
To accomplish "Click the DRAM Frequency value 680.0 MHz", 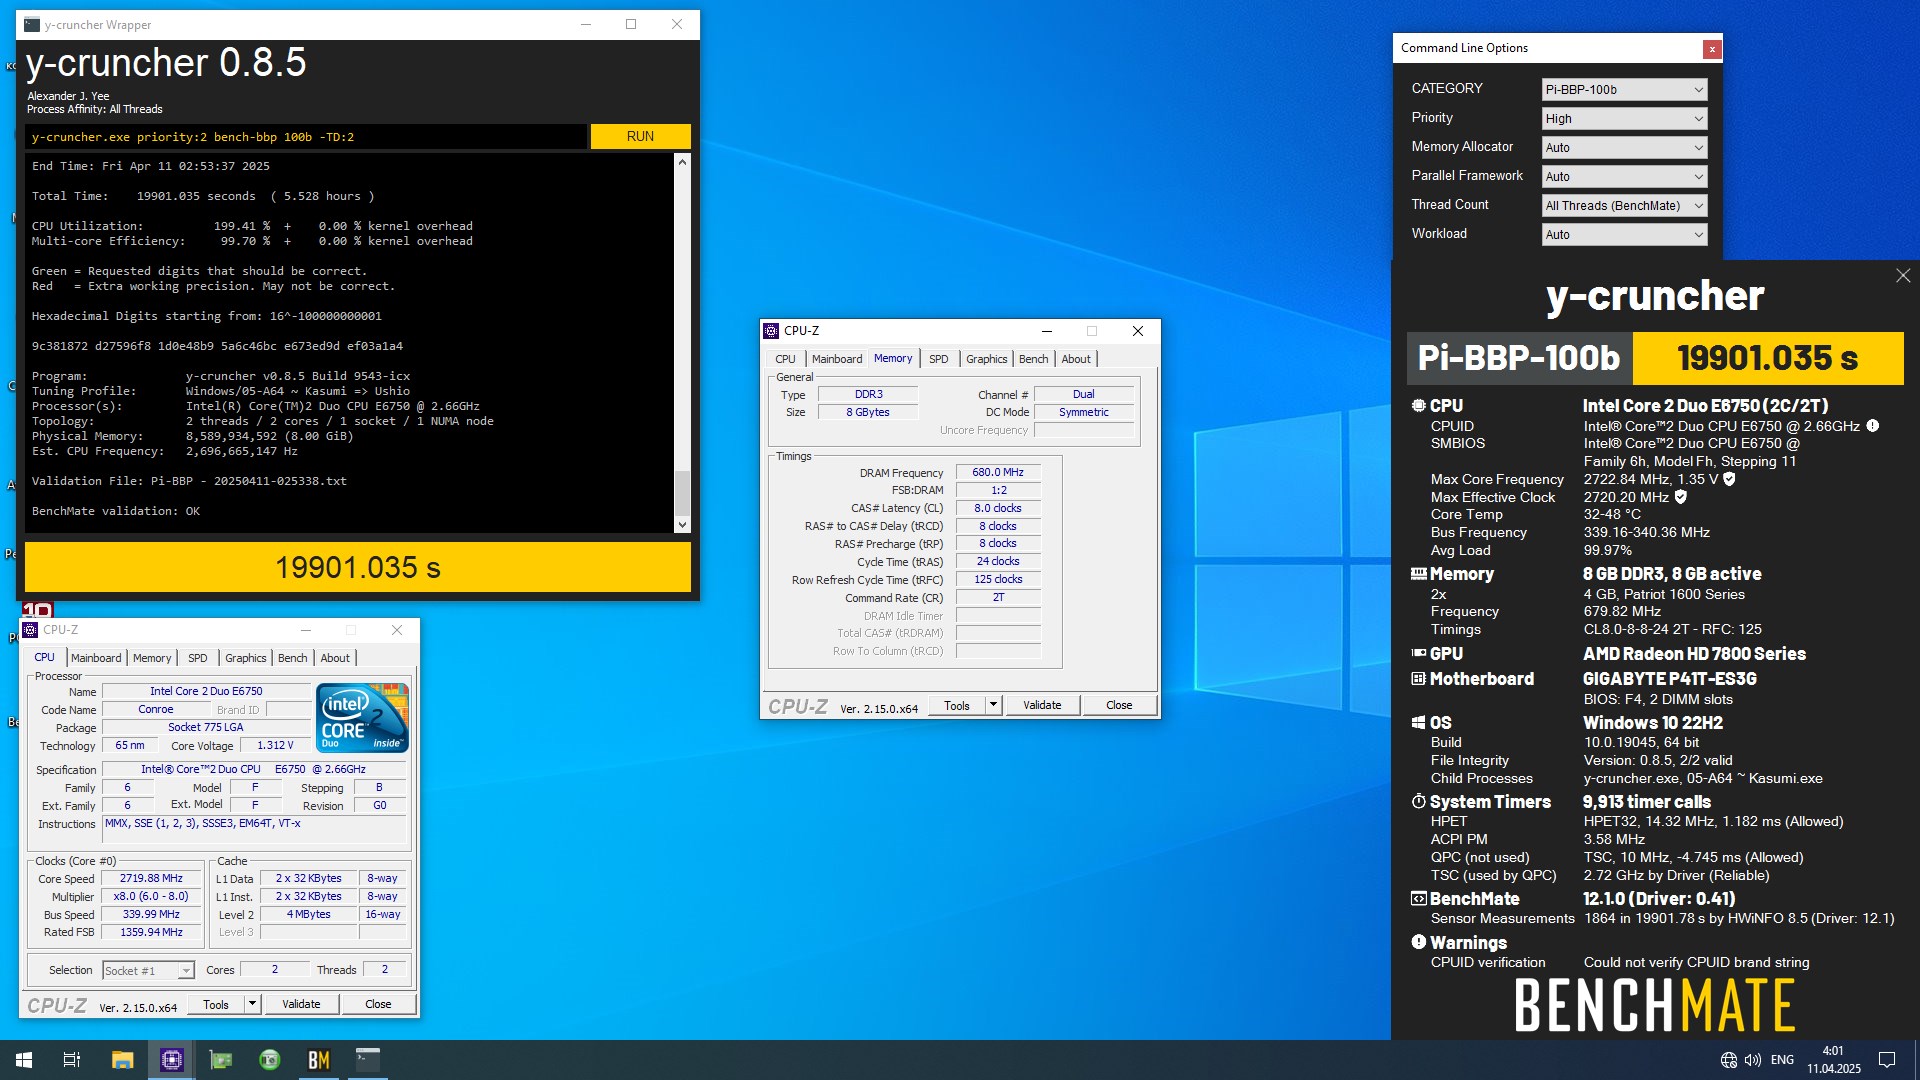I will [998, 472].
